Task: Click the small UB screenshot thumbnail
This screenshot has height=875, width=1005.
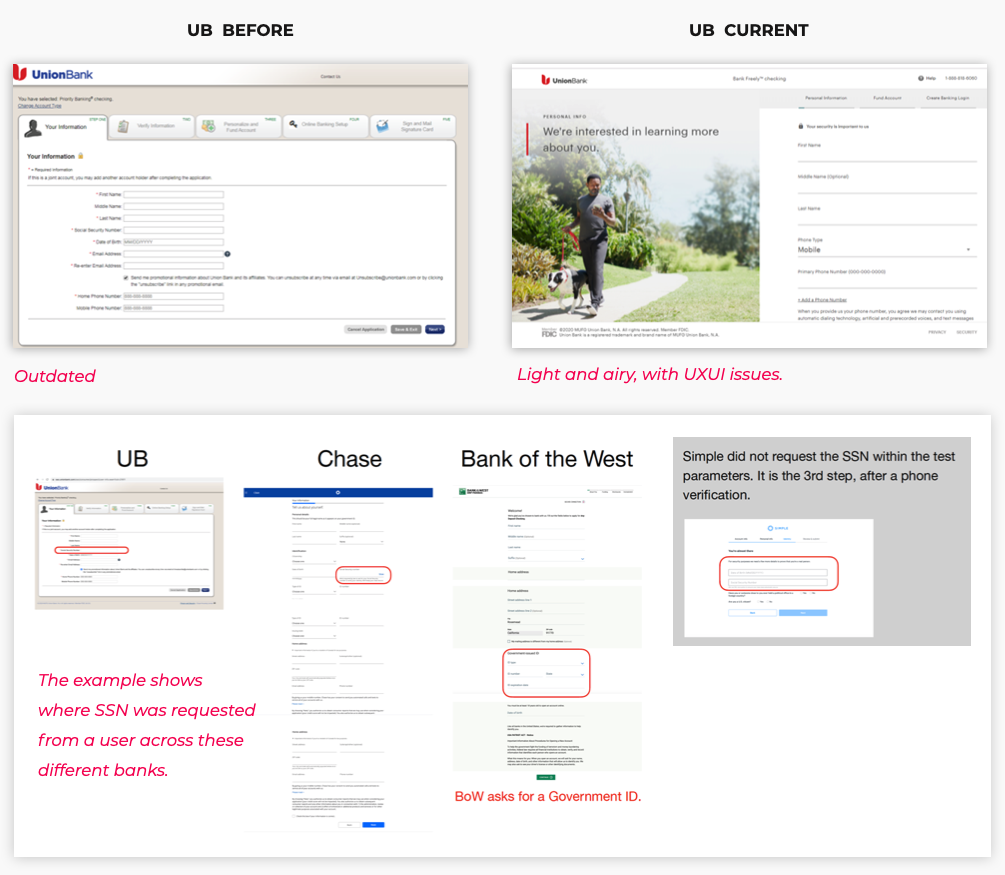Action: click(129, 543)
